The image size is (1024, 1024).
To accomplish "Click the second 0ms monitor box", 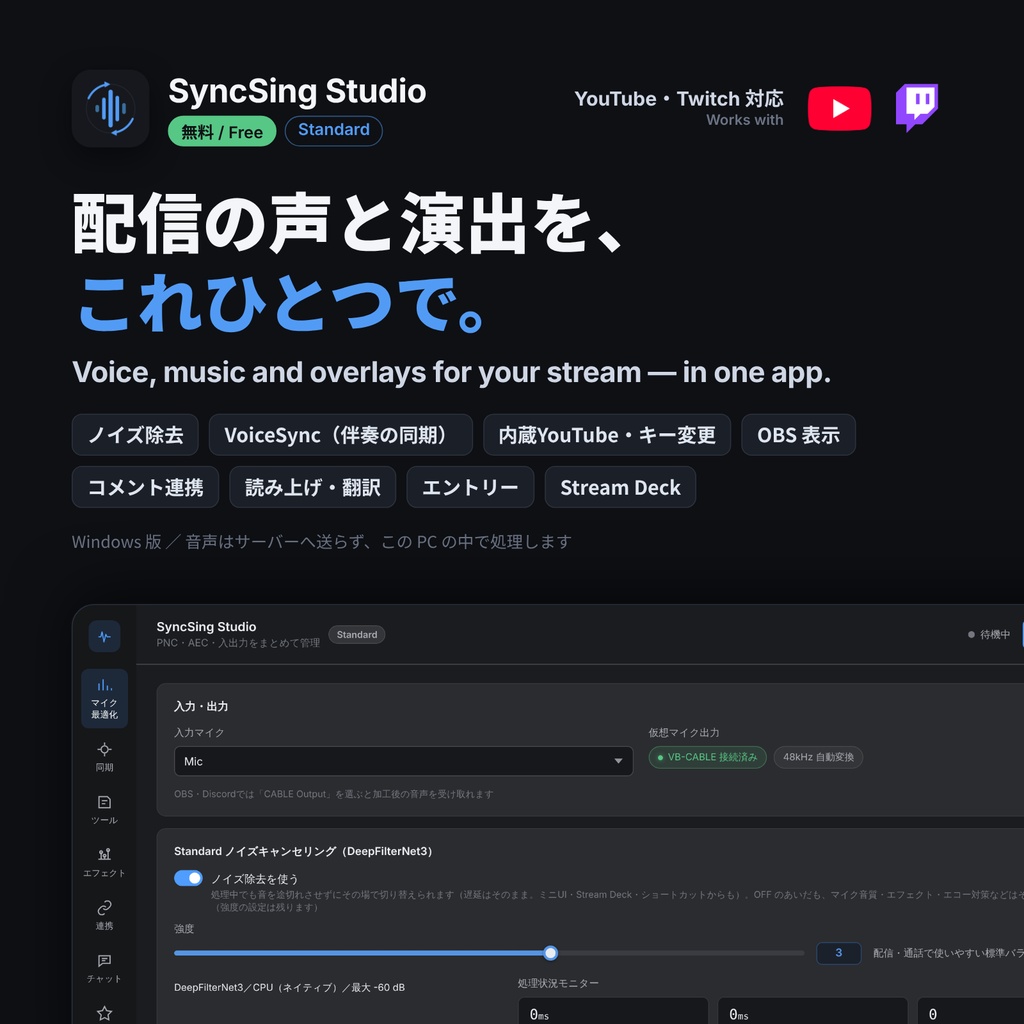I will [x=813, y=1011].
